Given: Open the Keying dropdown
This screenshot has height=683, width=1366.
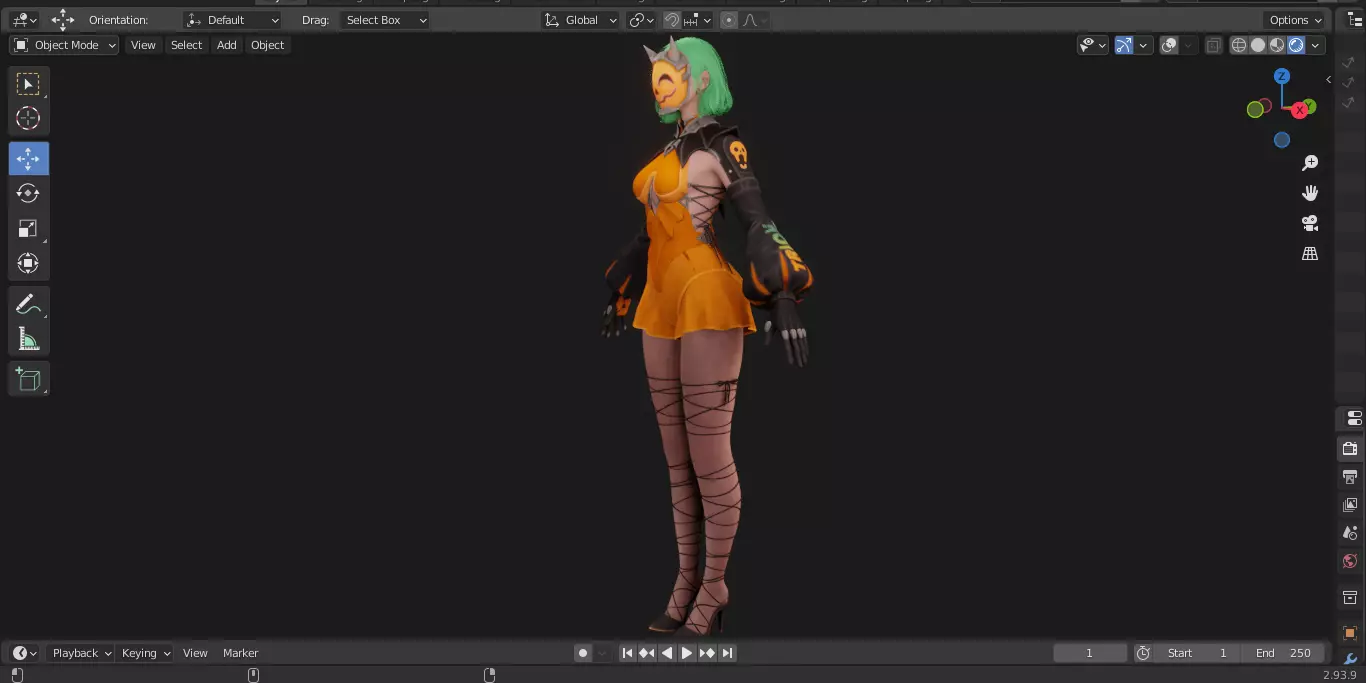Looking at the screenshot, I should click(146, 653).
